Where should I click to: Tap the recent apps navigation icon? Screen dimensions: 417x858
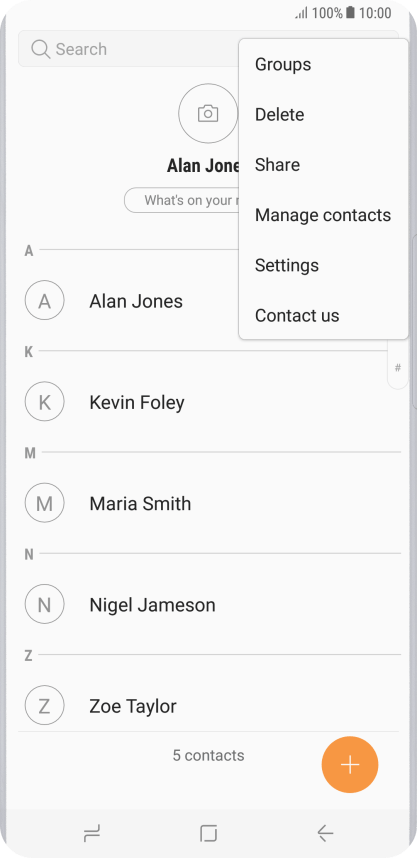(92, 834)
